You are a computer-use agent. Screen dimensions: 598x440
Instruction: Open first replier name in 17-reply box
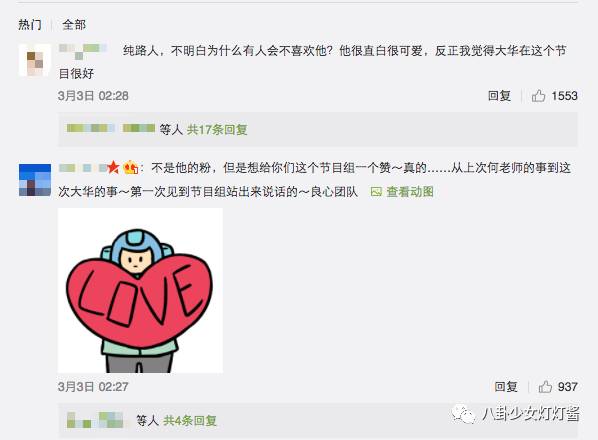pos(90,128)
